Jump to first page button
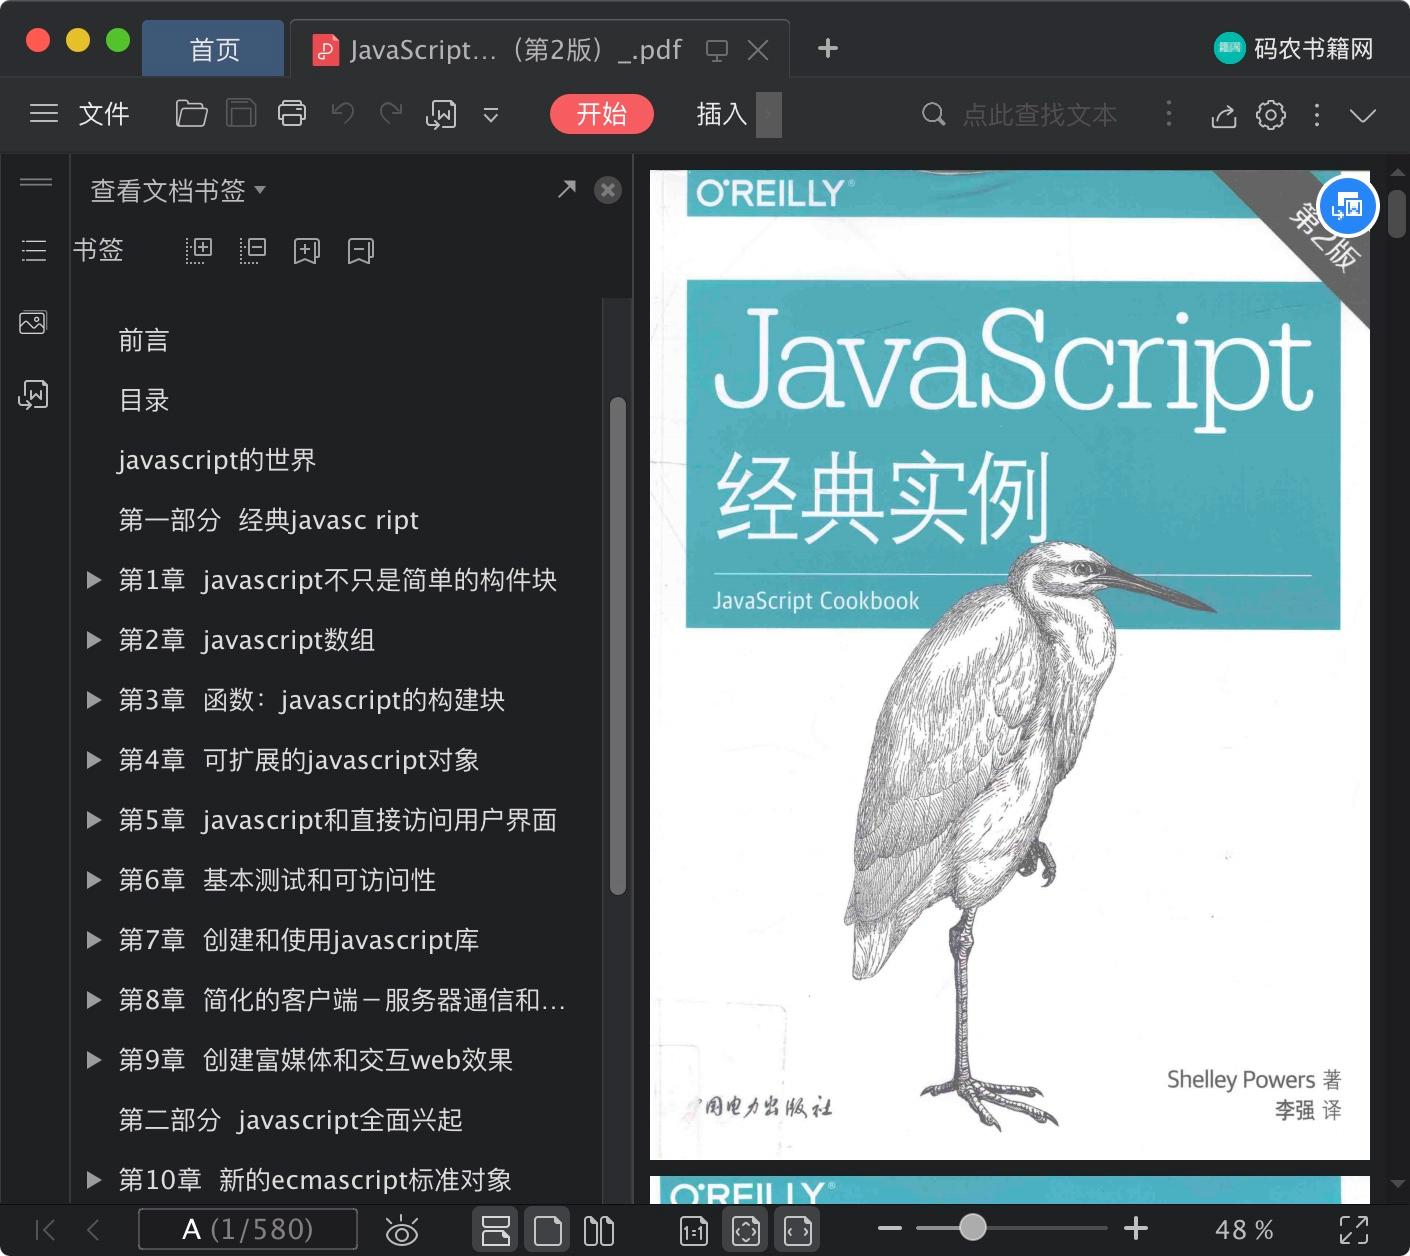Image resolution: width=1410 pixels, height=1256 pixels. coord(45,1229)
